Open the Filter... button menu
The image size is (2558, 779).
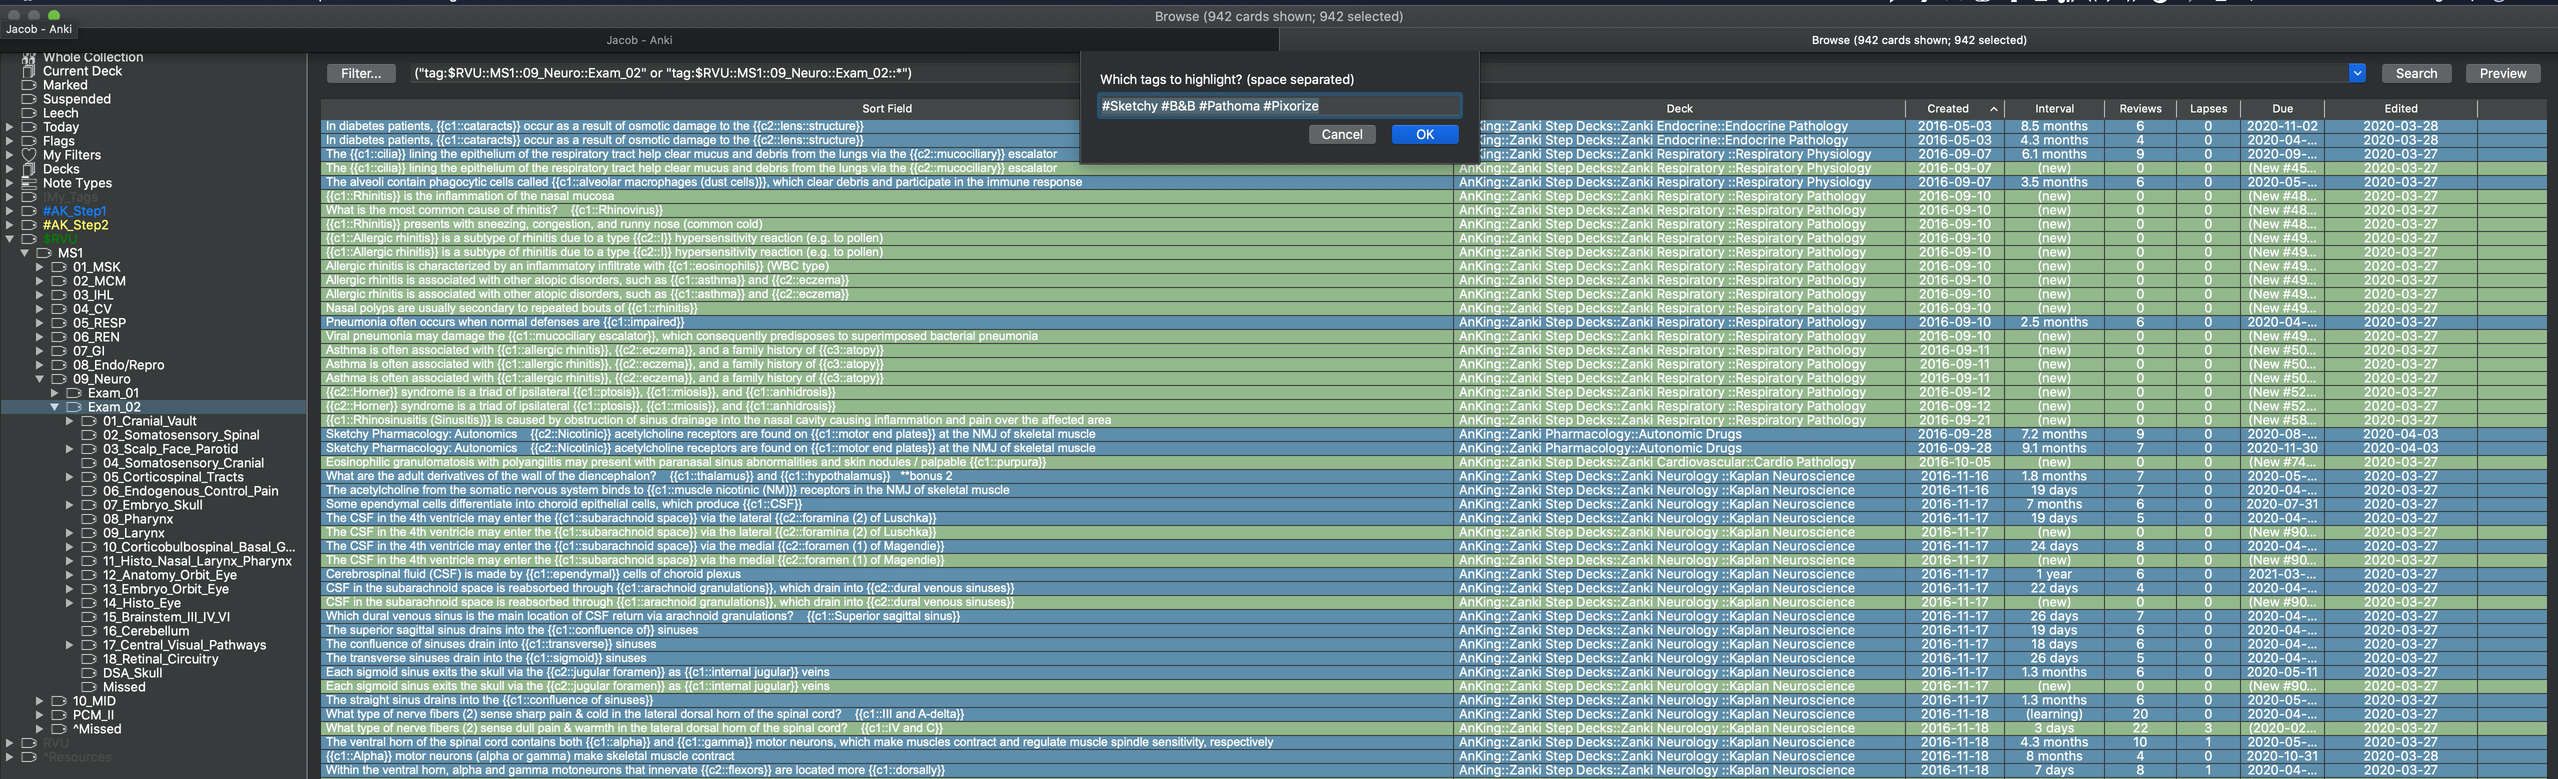coord(360,73)
